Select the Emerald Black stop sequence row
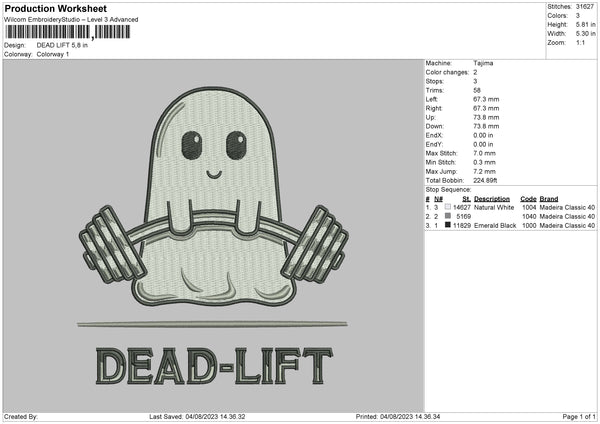 tap(510, 224)
